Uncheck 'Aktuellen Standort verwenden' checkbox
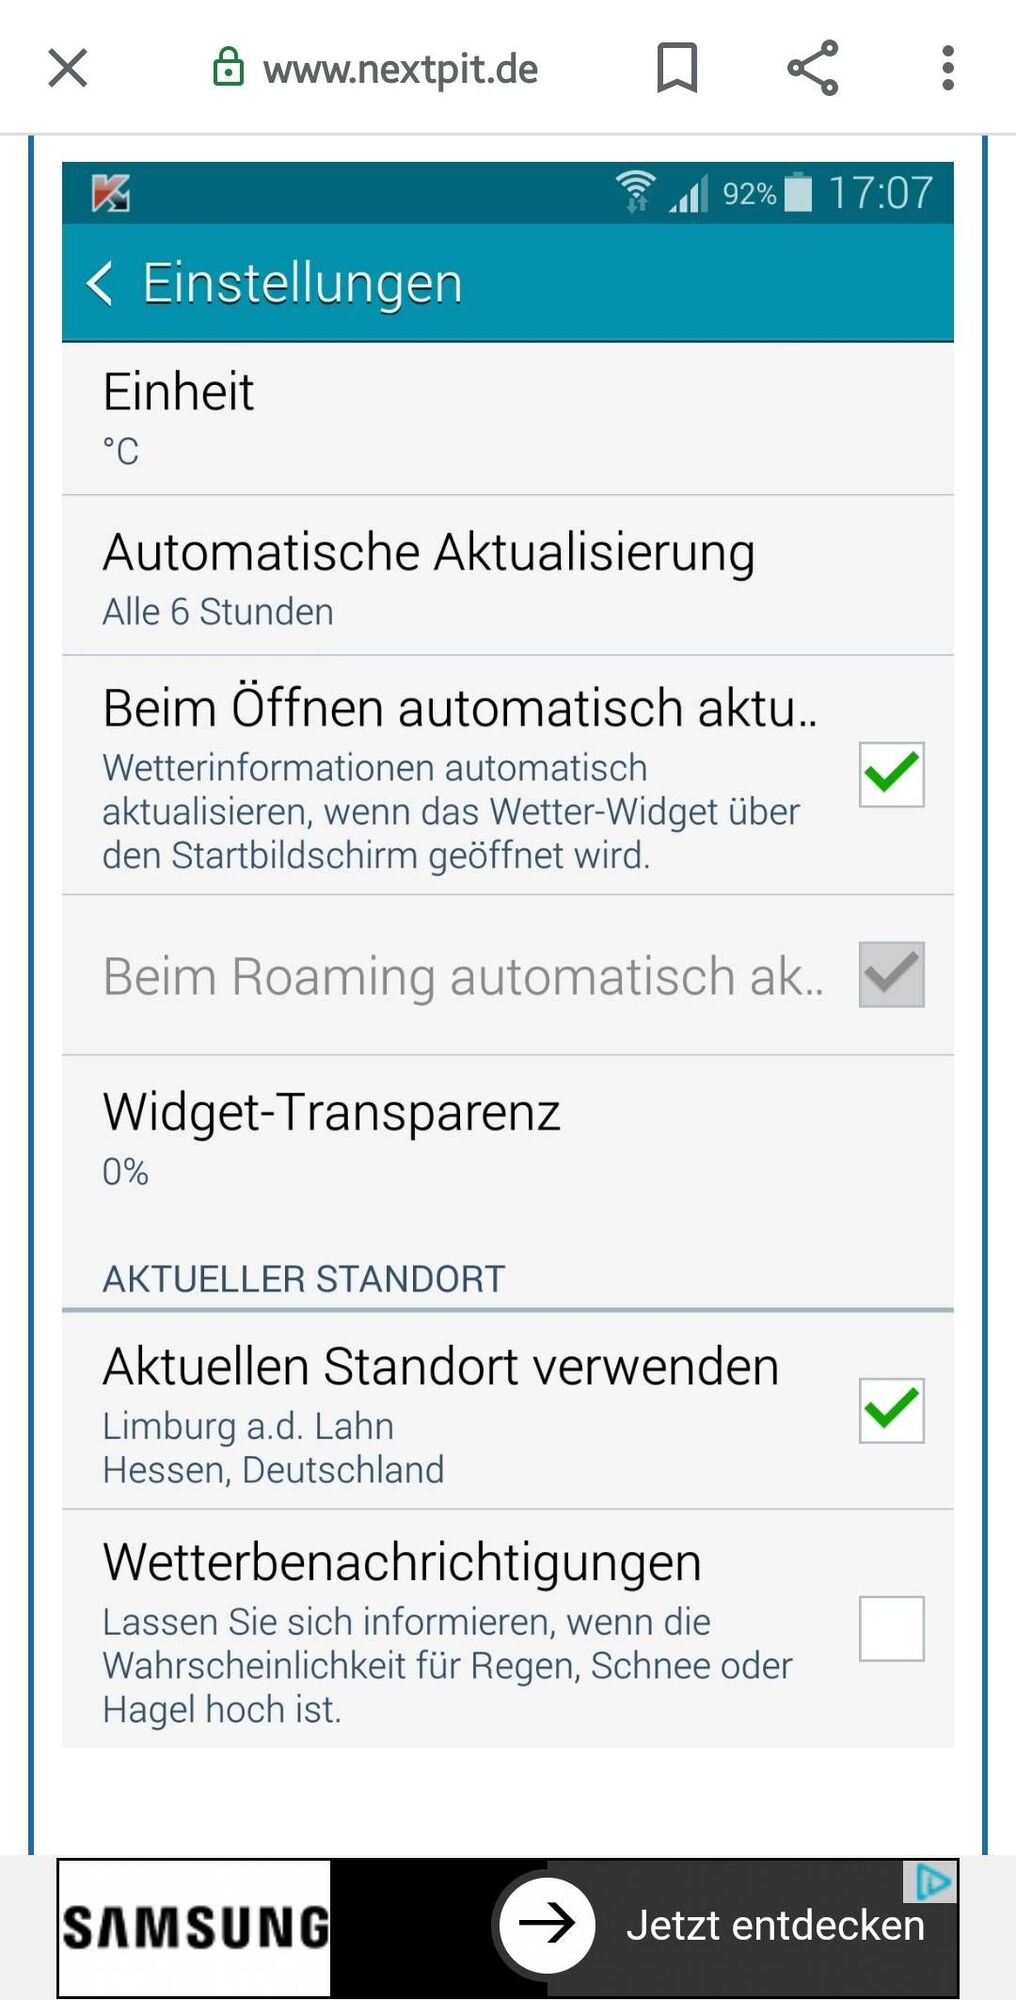The image size is (1016, 2000). [891, 1410]
